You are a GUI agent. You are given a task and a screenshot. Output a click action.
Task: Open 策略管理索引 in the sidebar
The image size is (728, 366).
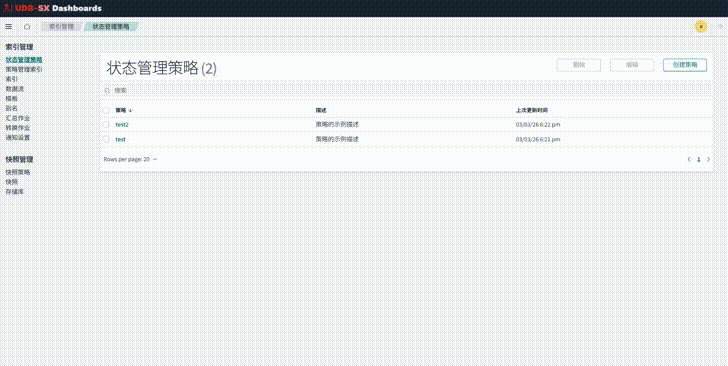24,70
